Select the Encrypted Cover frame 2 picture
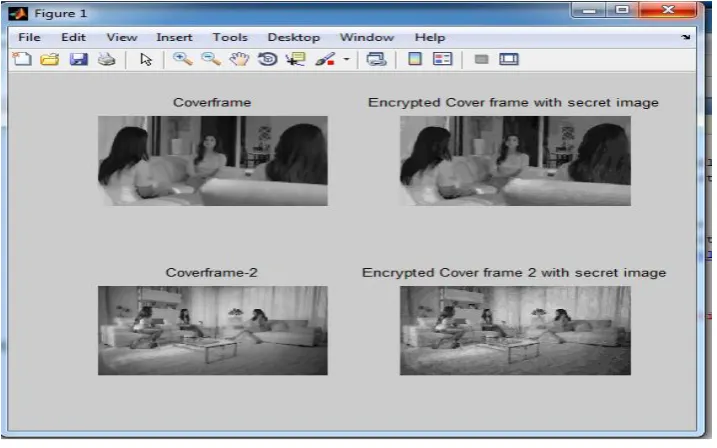The height and width of the screenshot is (448, 717). click(515, 331)
